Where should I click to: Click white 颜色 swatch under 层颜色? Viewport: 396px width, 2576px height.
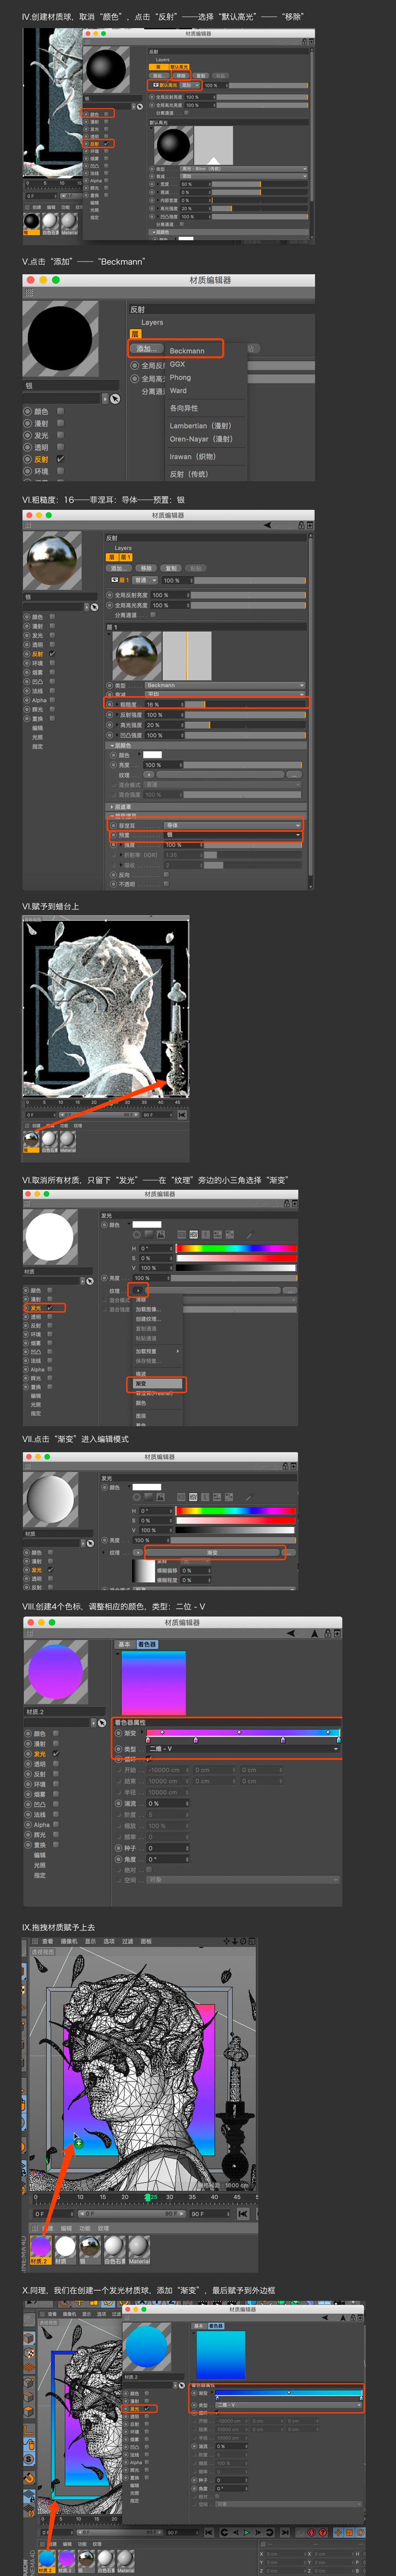tap(152, 755)
